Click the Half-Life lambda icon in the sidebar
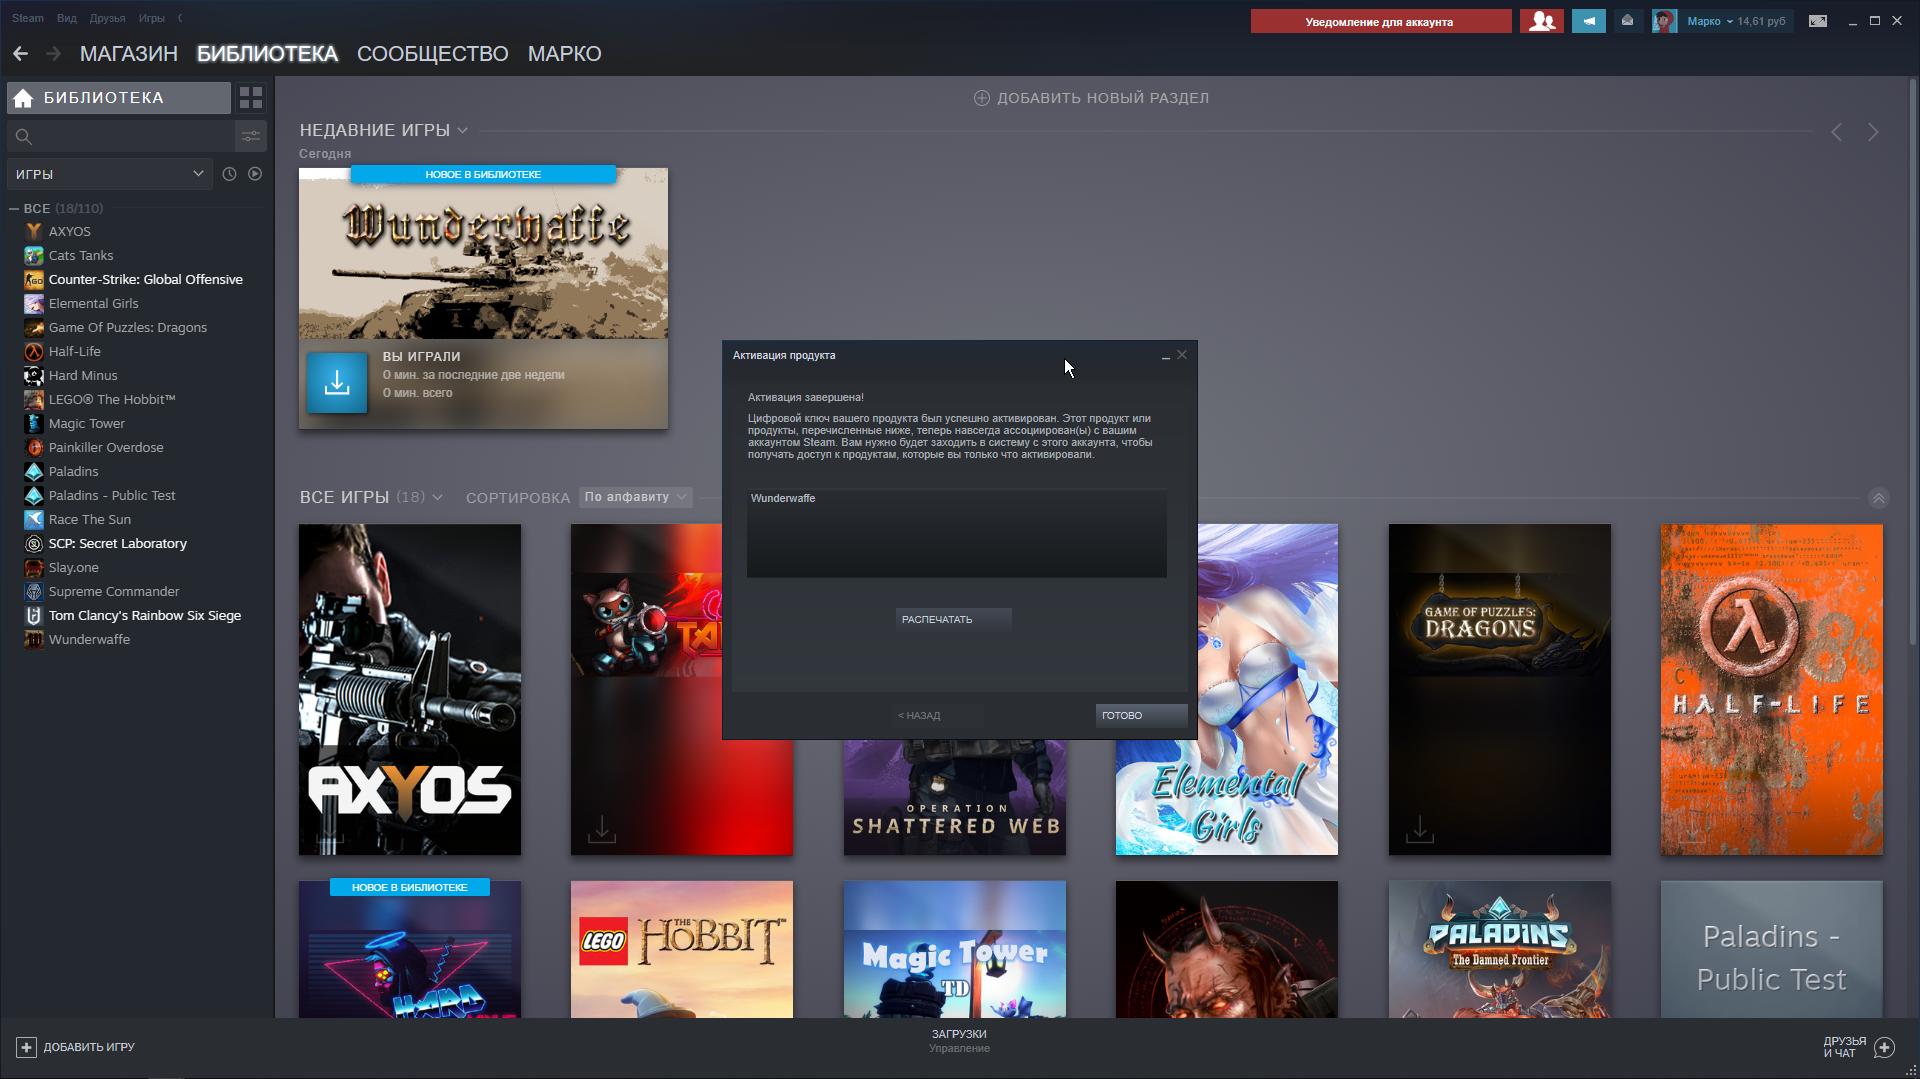 pos(34,352)
